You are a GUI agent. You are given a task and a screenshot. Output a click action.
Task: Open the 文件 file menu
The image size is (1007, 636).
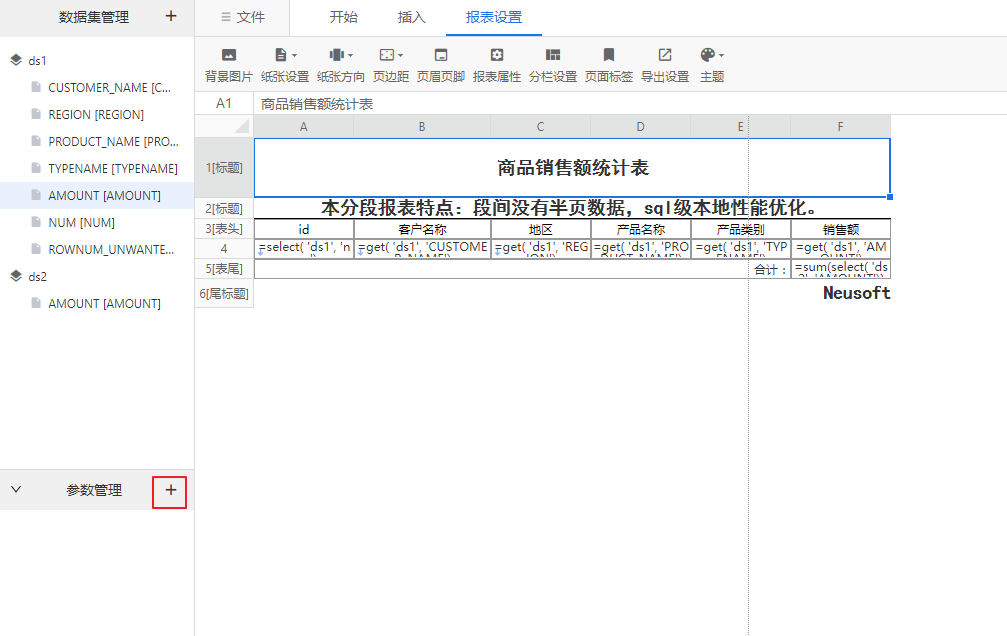[242, 17]
